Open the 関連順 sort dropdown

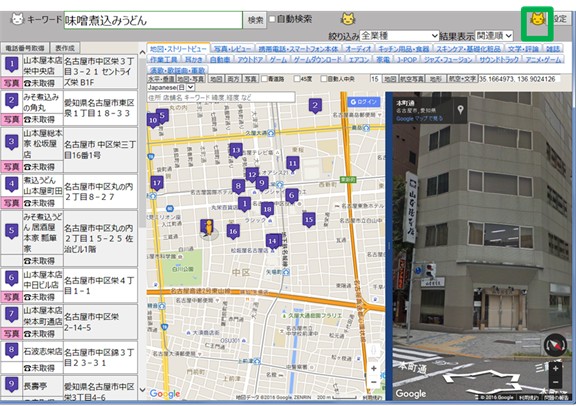493,36
